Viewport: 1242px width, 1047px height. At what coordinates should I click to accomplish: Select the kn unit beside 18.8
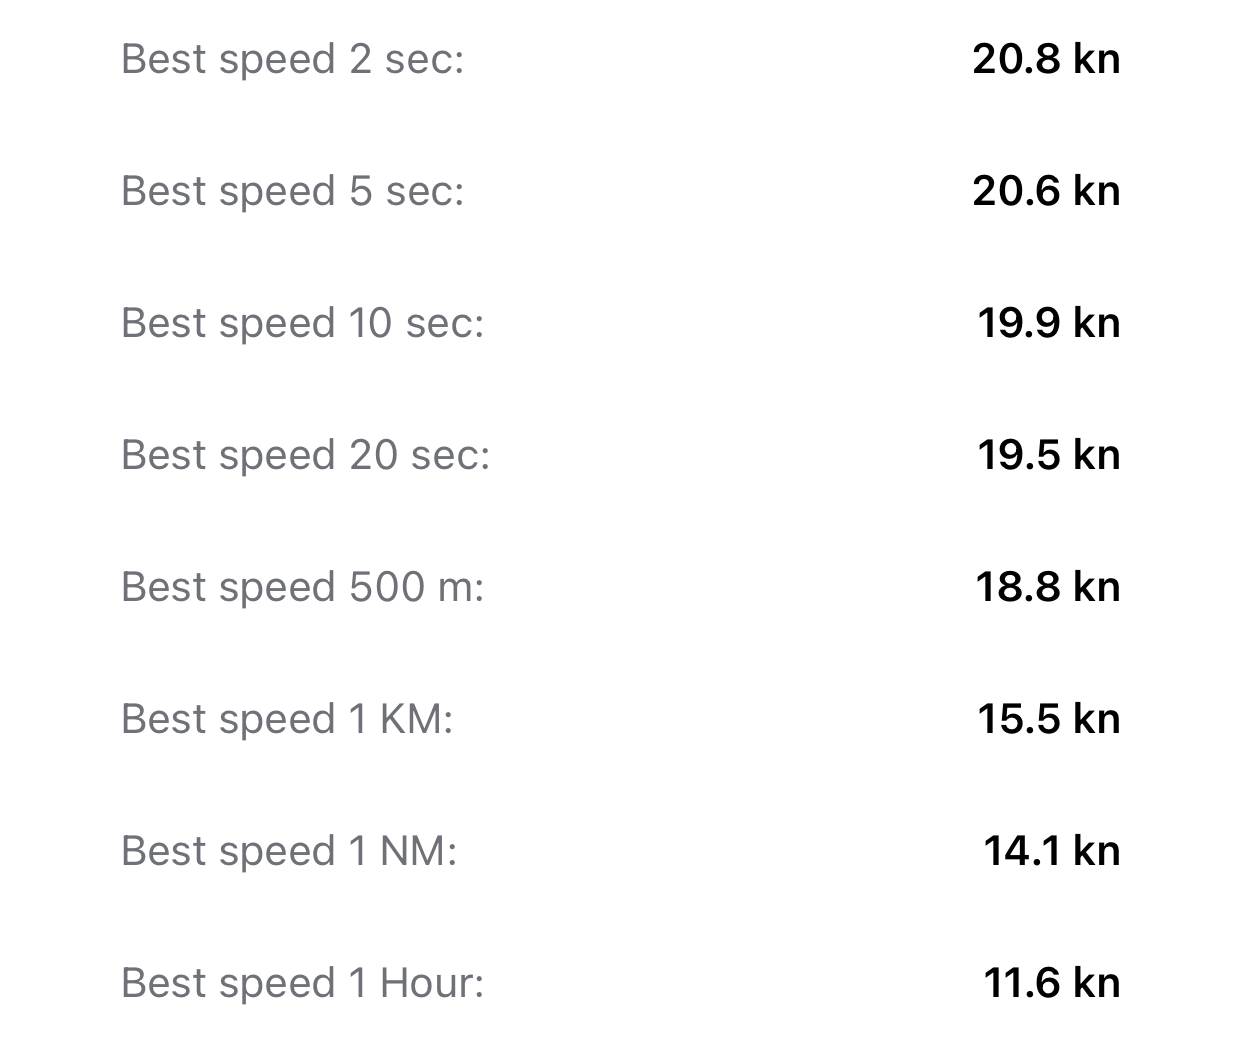(1097, 588)
